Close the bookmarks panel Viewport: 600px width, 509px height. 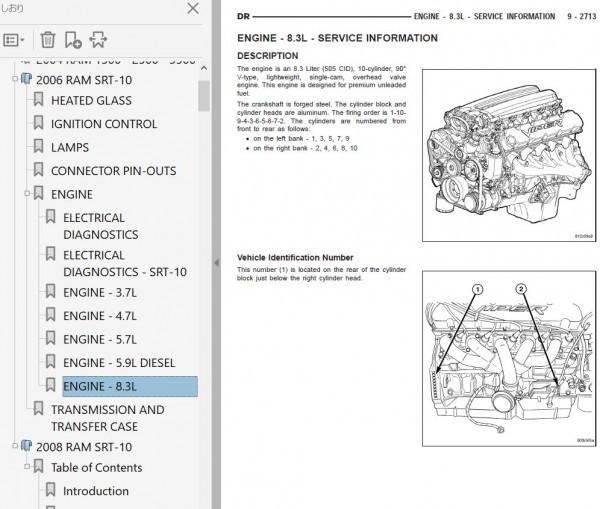click(193, 8)
